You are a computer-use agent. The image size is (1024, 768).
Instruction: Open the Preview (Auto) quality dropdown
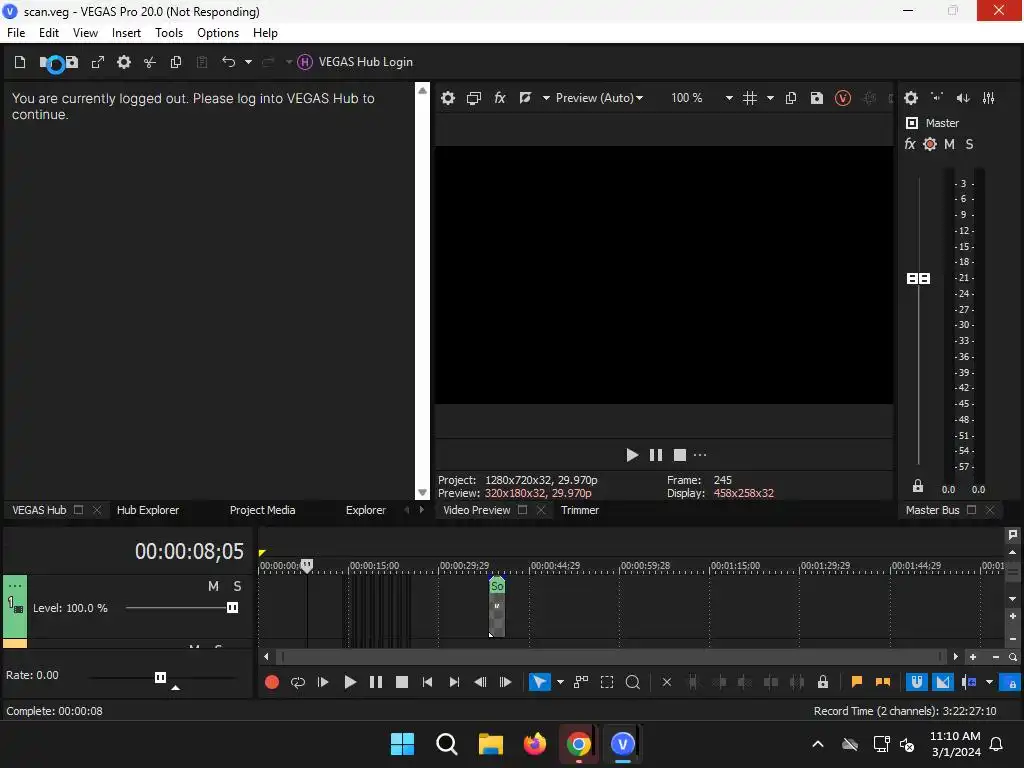tap(600, 98)
